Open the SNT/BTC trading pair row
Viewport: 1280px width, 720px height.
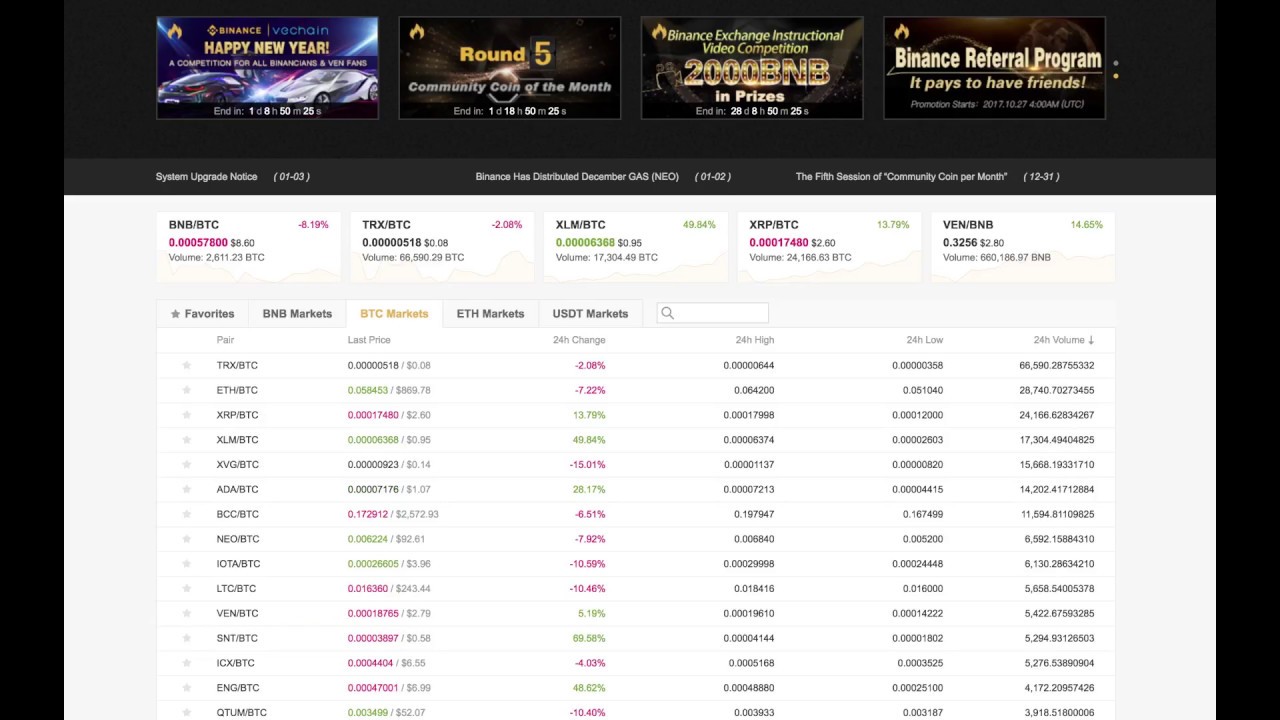635,638
